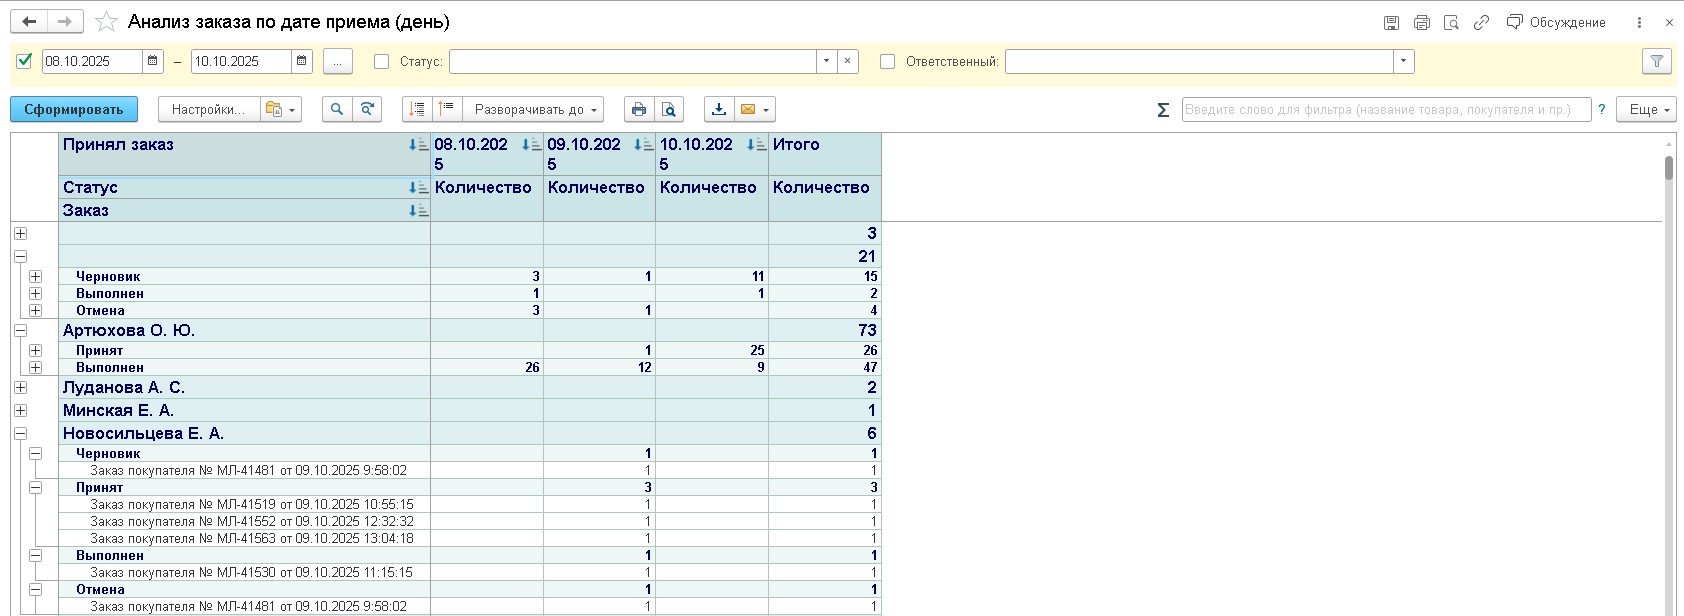
Task: Click the filter word search input field
Action: click(1385, 109)
